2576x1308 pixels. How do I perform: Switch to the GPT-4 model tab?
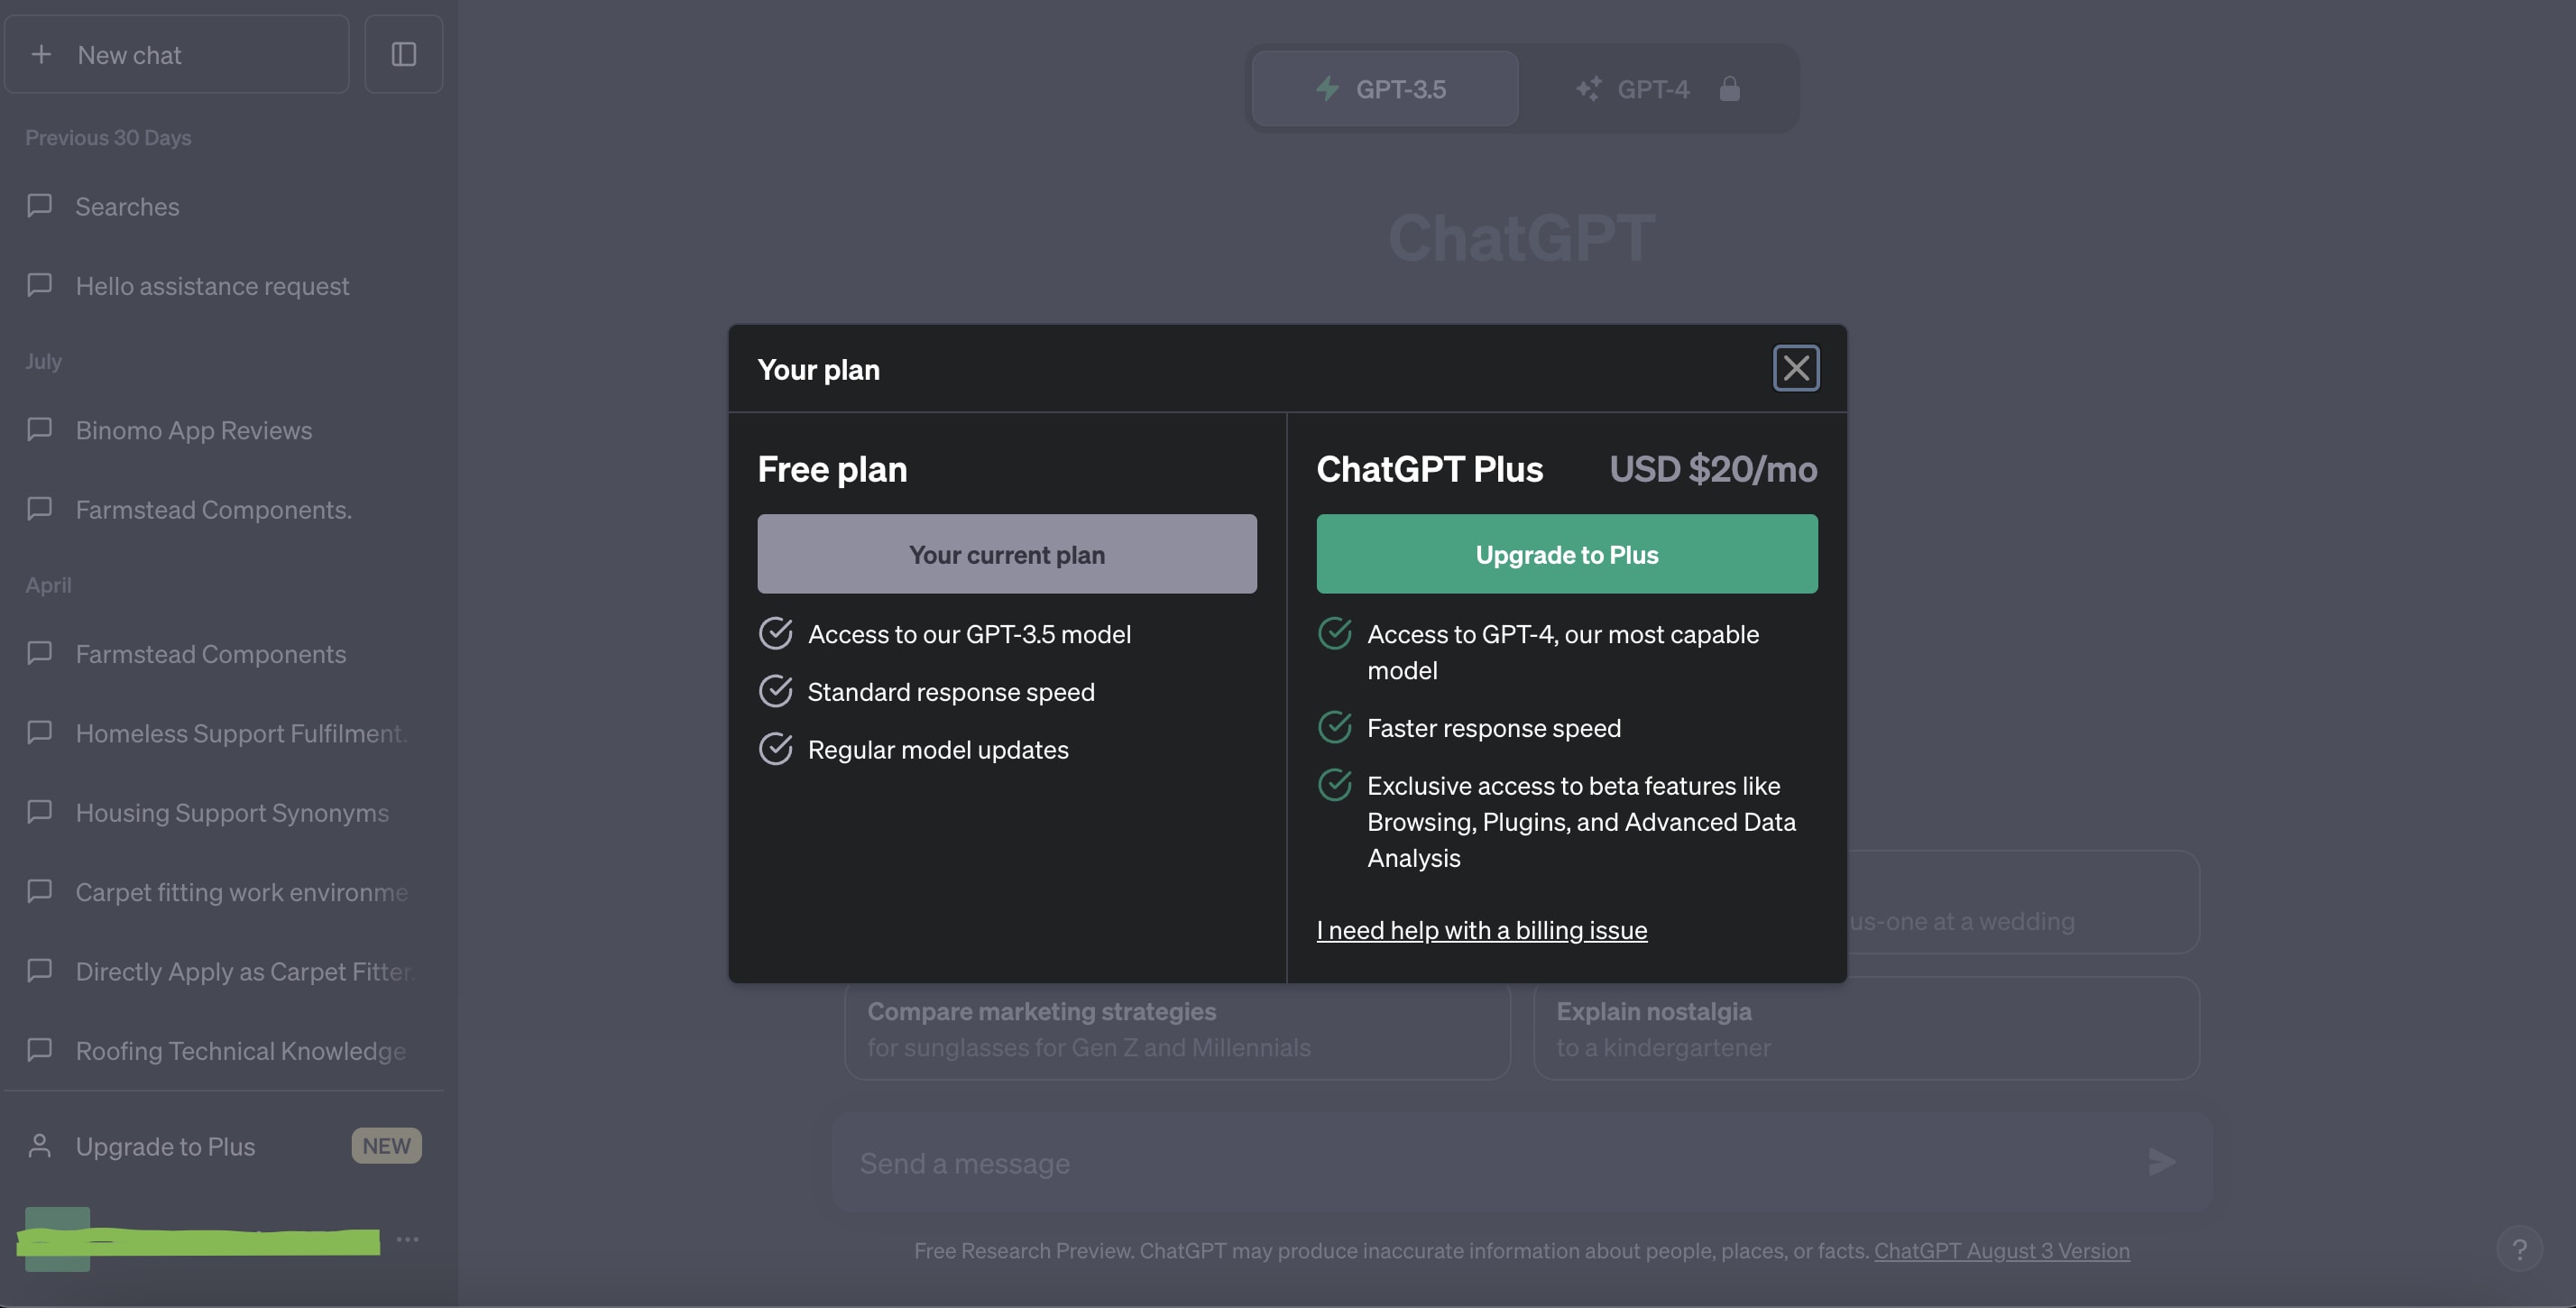pos(1653,89)
